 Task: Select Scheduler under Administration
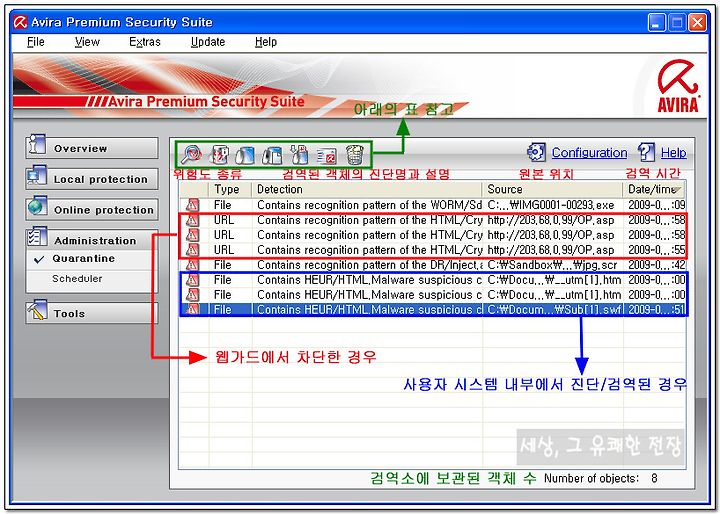click(77, 279)
